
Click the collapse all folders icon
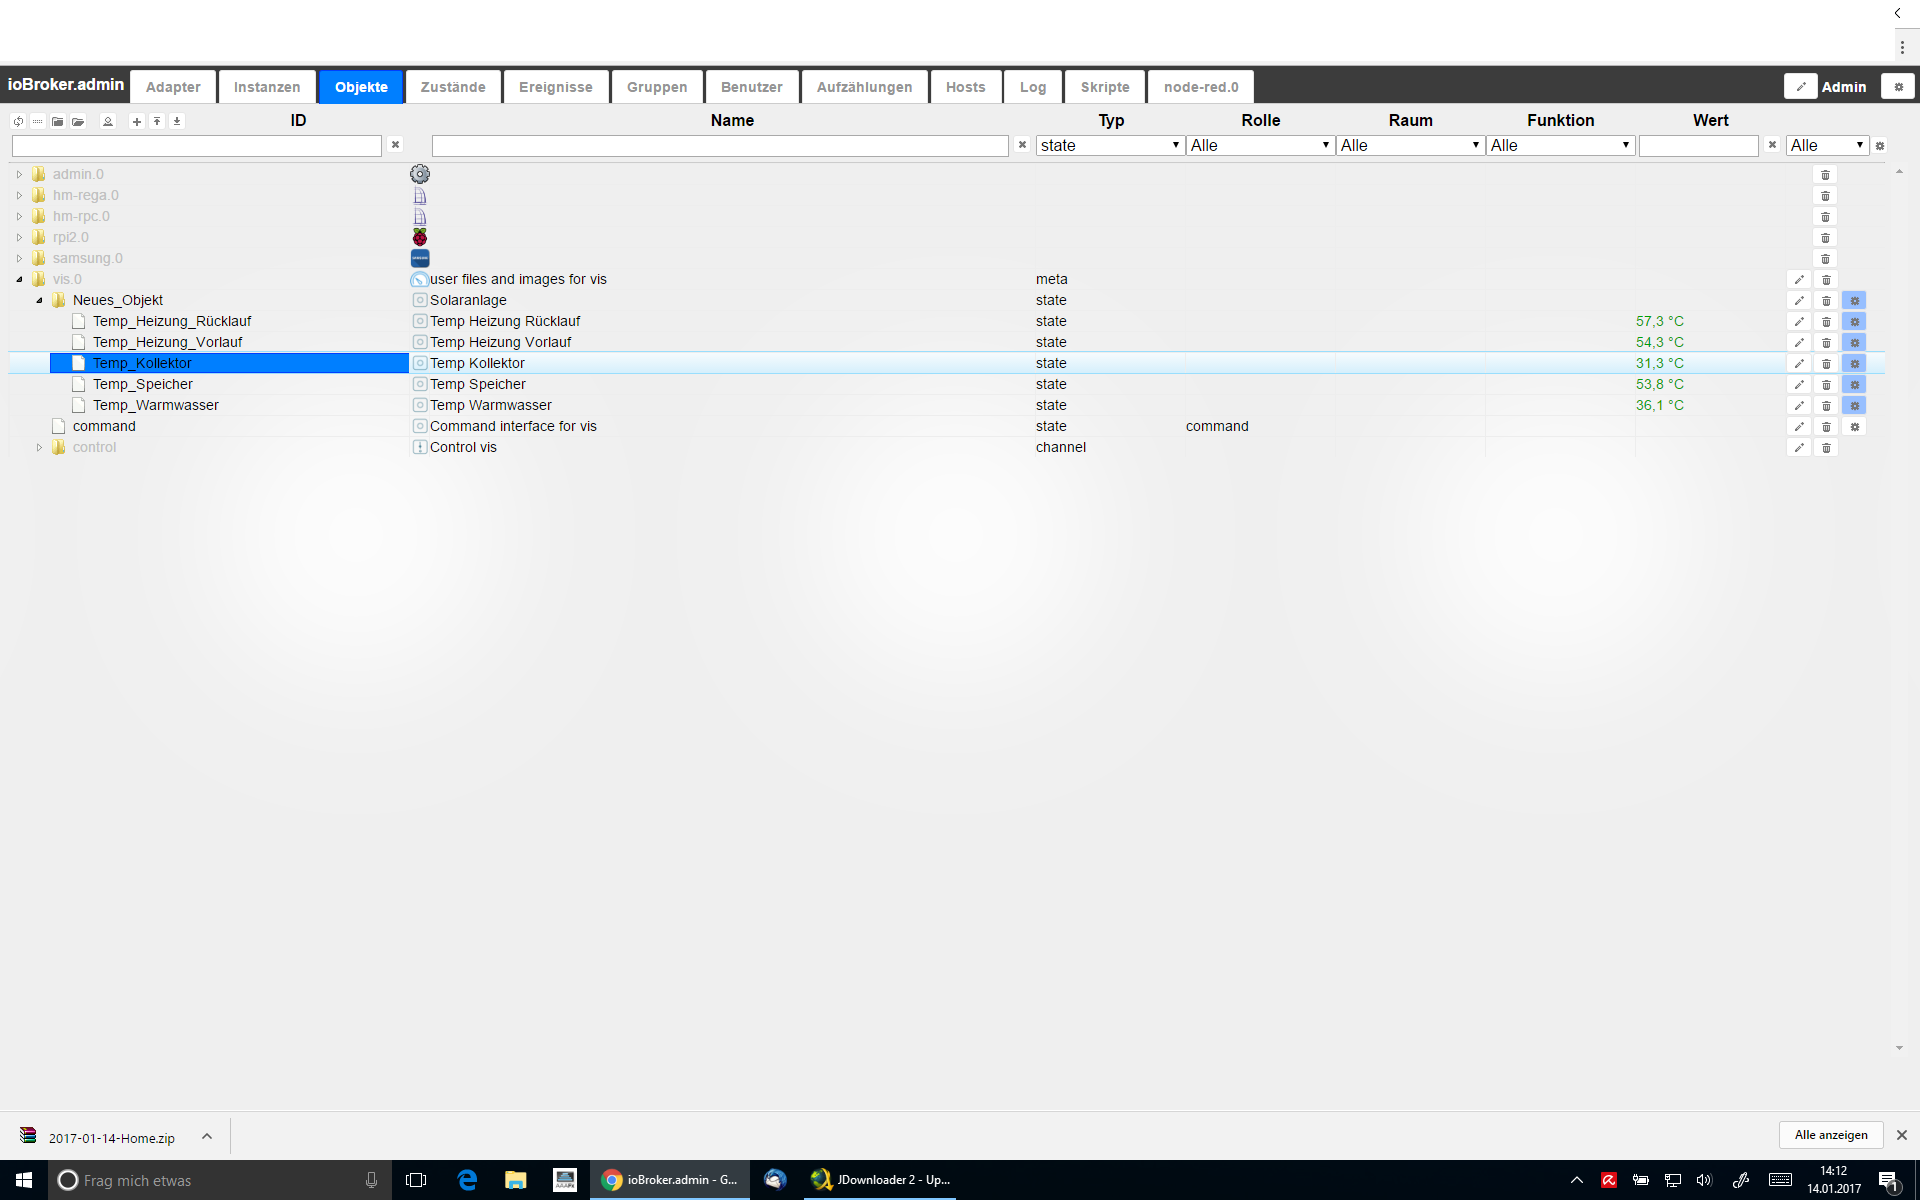coord(58,121)
